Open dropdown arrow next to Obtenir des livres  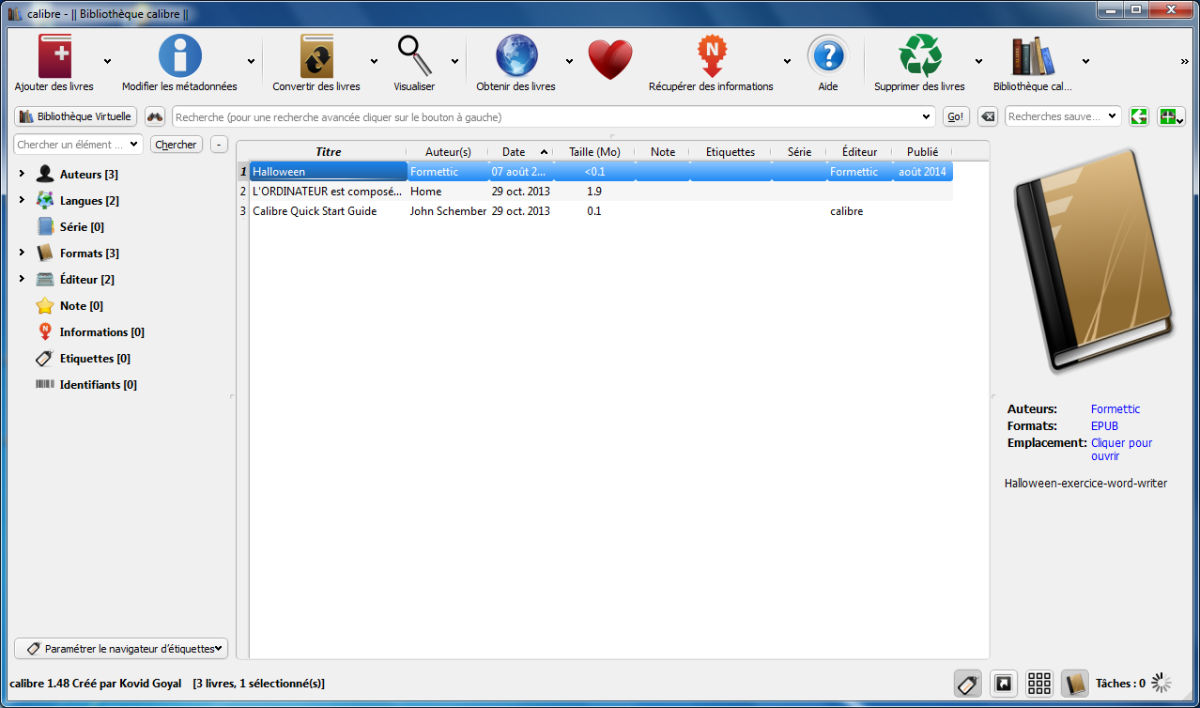click(569, 61)
